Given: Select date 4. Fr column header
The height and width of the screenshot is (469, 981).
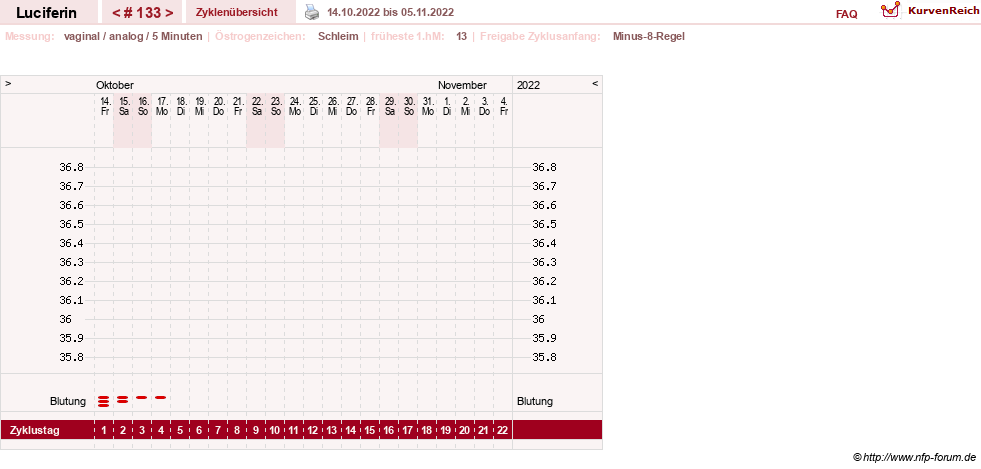Looking at the screenshot, I should [x=504, y=106].
